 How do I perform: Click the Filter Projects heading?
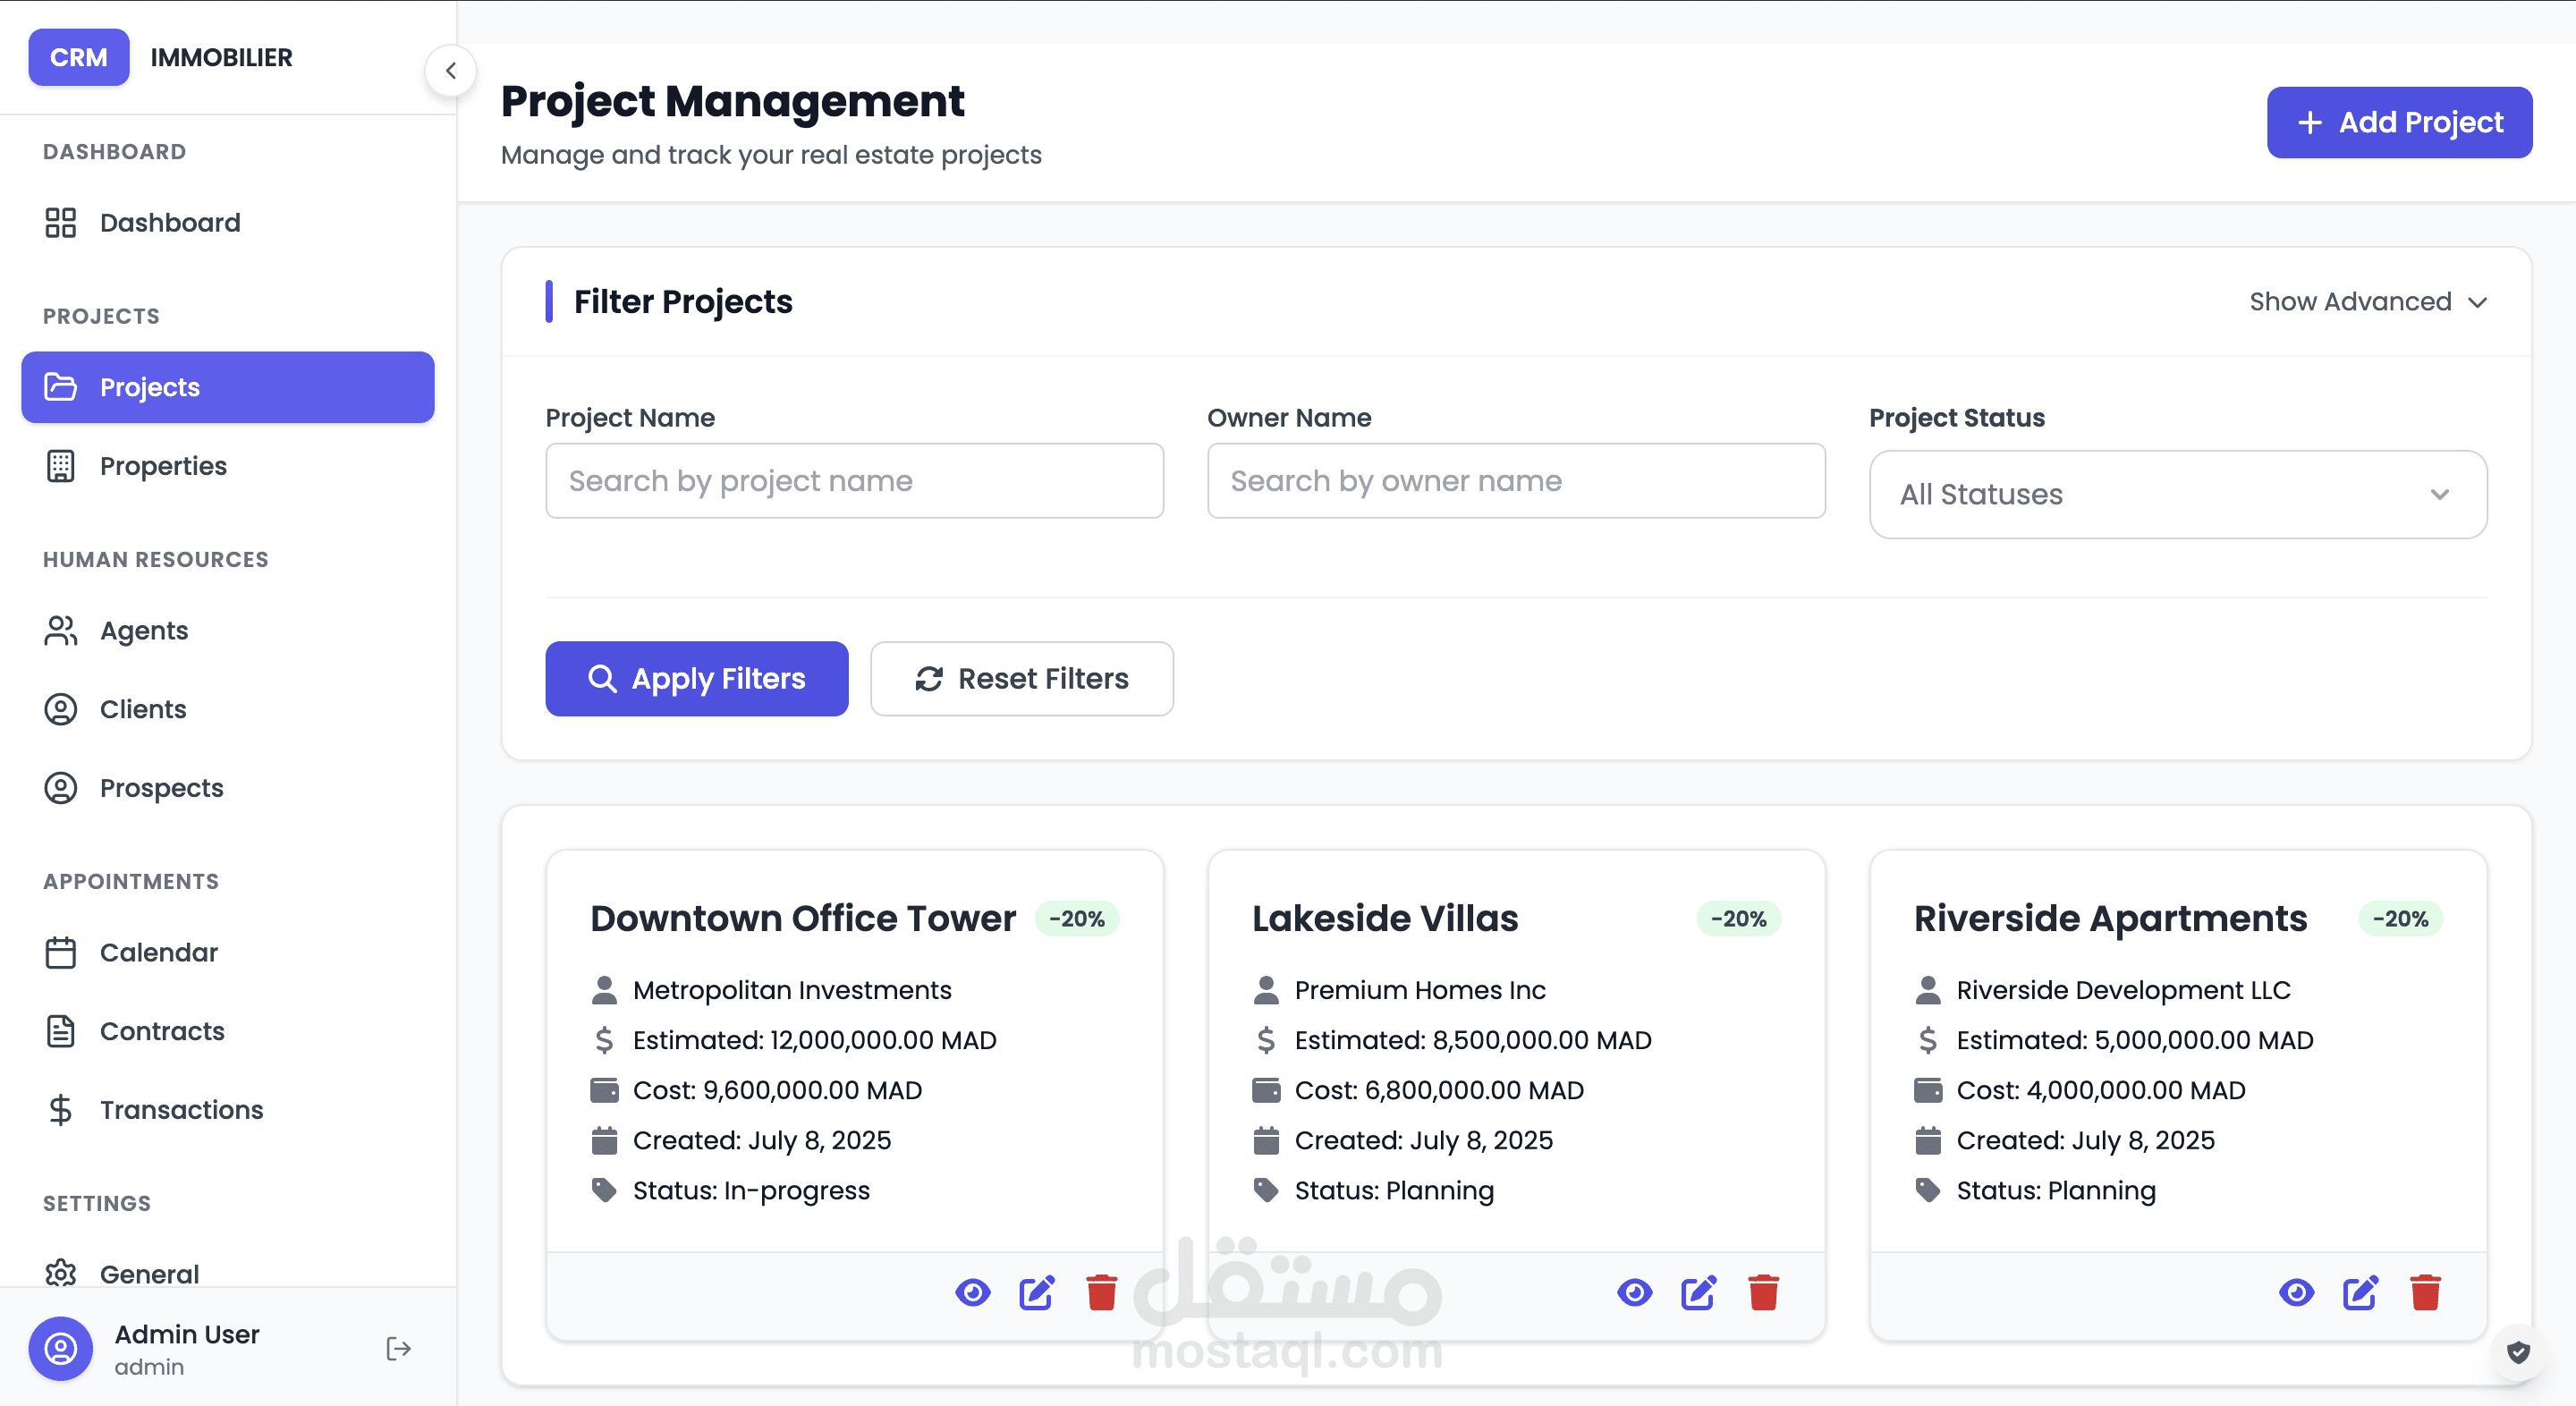(x=683, y=302)
